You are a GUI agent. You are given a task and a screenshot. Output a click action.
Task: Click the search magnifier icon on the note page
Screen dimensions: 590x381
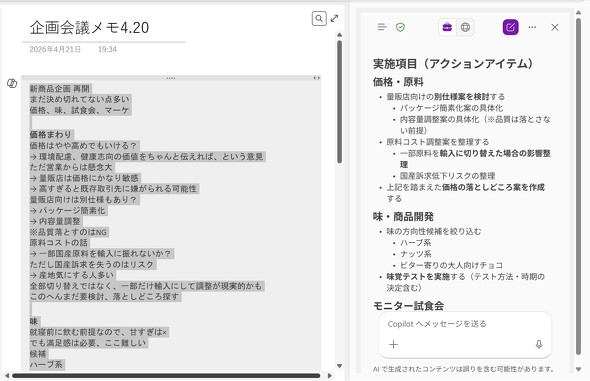[x=319, y=18]
